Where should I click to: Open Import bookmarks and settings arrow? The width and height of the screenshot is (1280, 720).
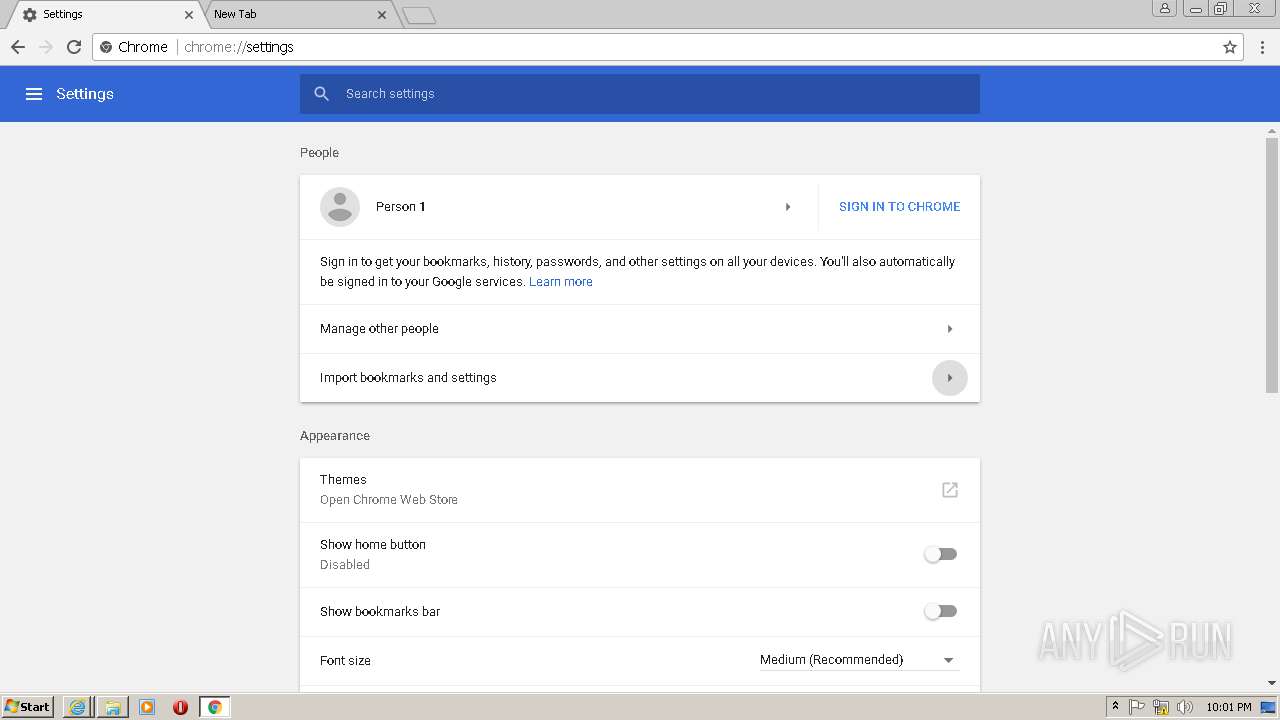click(x=950, y=378)
